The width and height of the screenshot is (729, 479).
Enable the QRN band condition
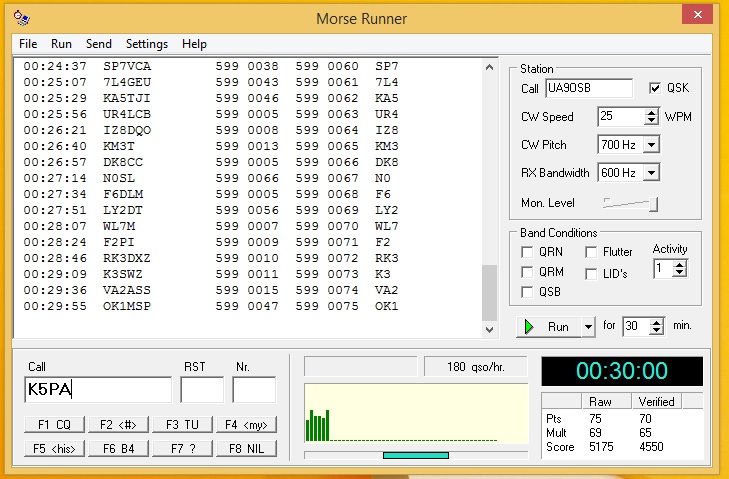tap(527, 253)
